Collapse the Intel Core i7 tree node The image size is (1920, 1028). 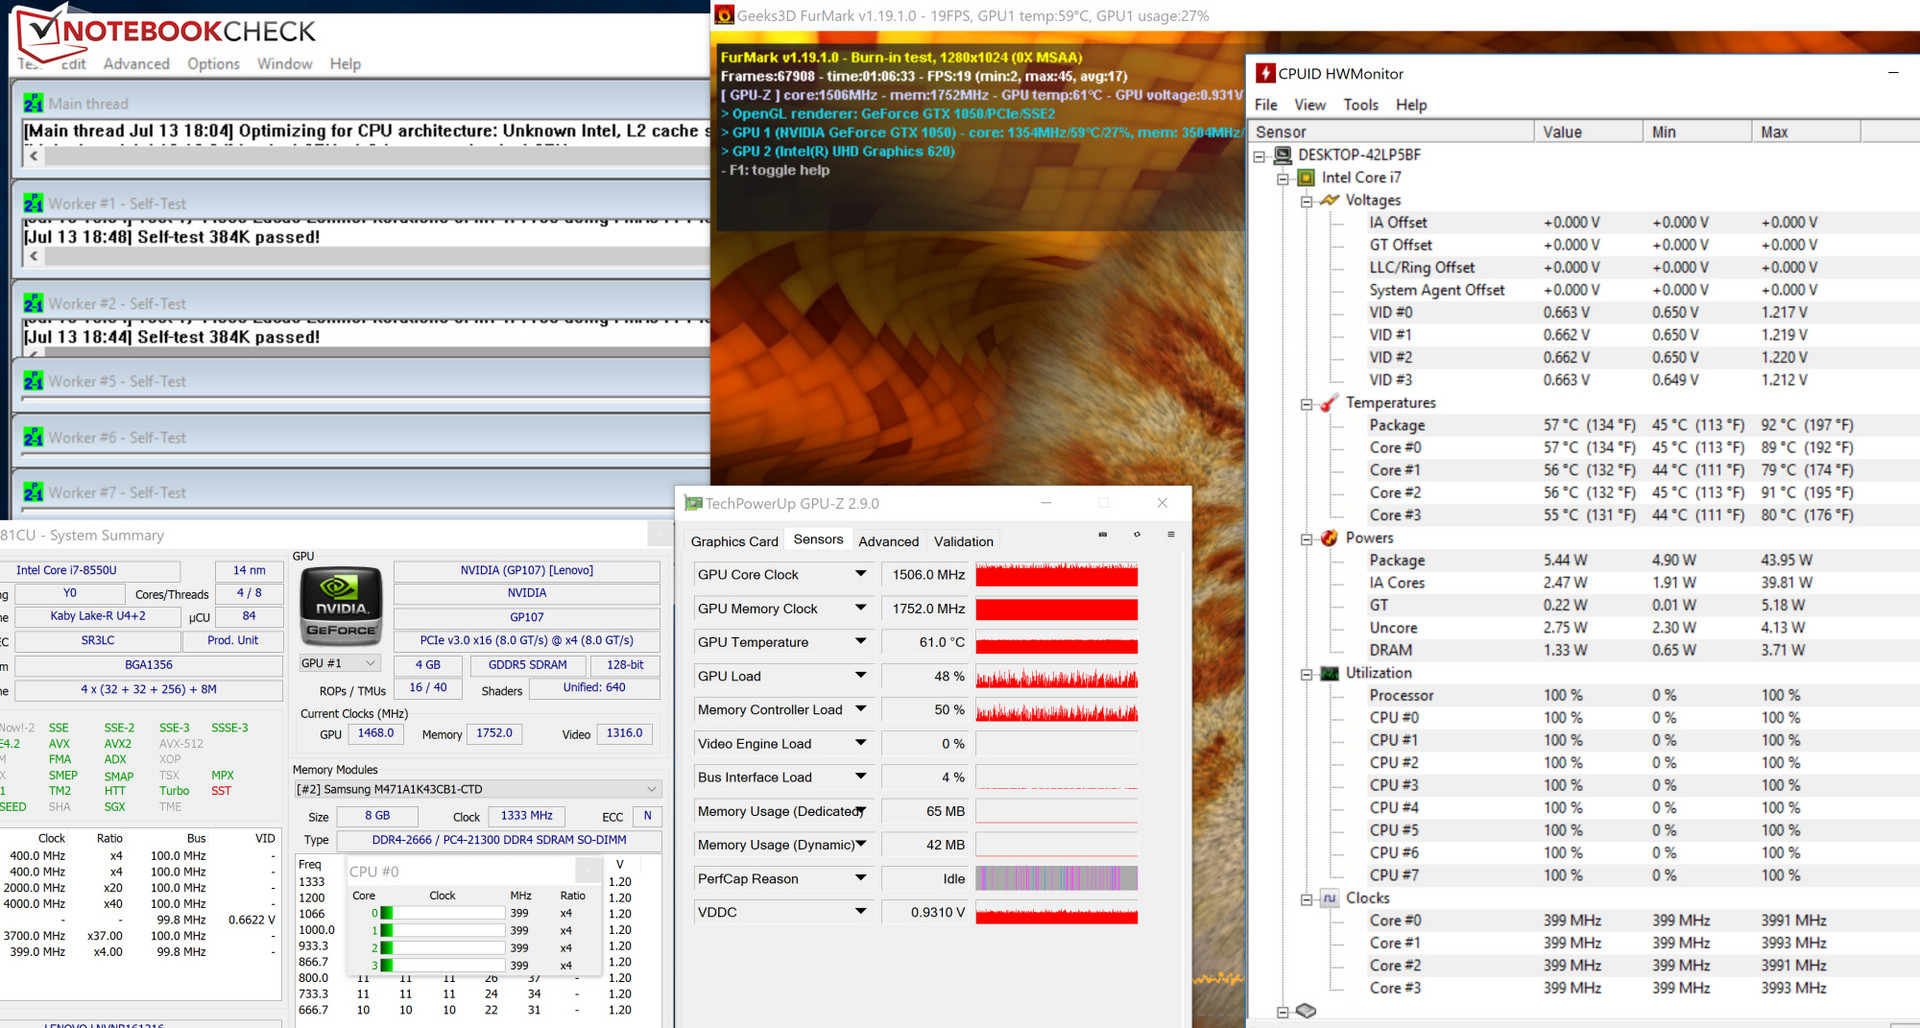[1283, 179]
